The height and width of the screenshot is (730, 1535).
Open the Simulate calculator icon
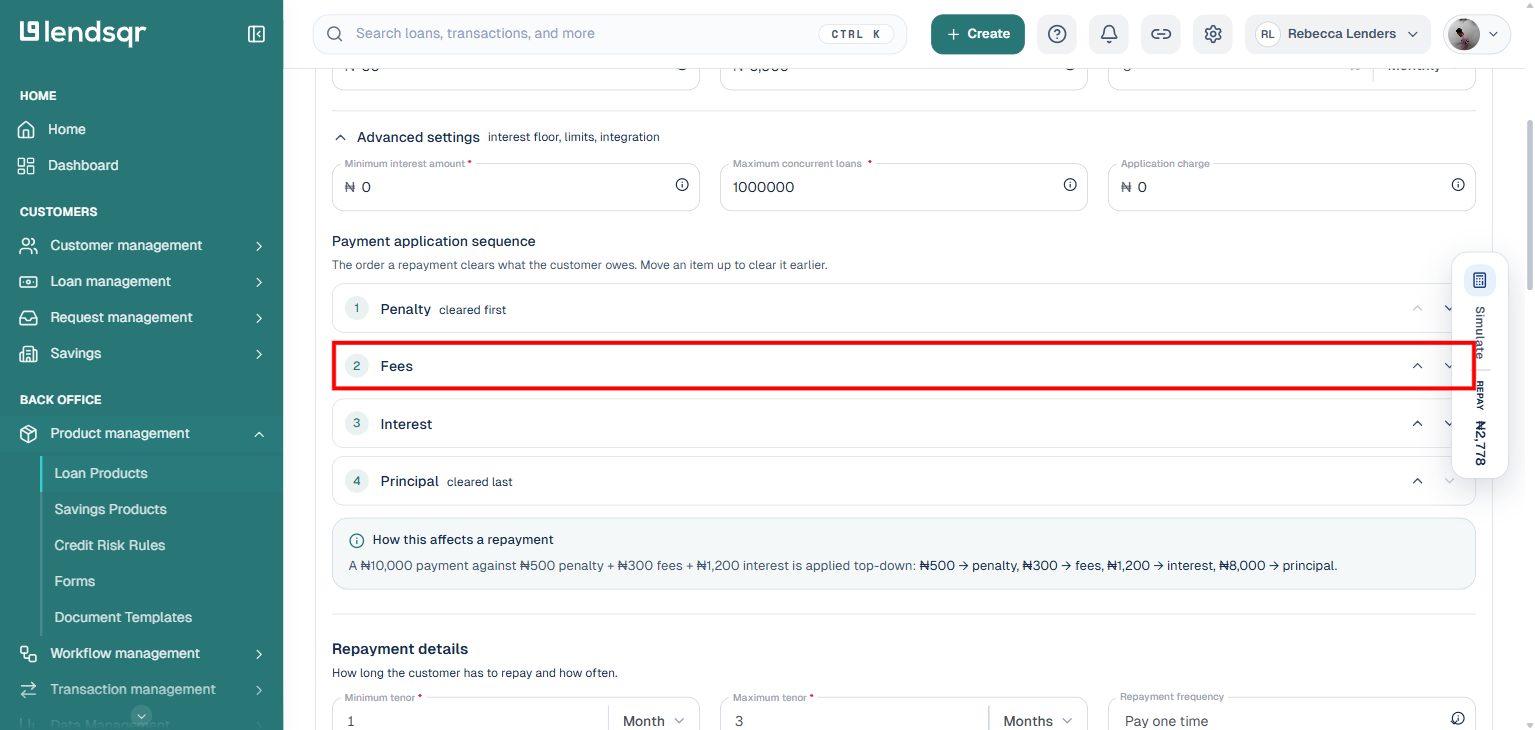(1480, 280)
